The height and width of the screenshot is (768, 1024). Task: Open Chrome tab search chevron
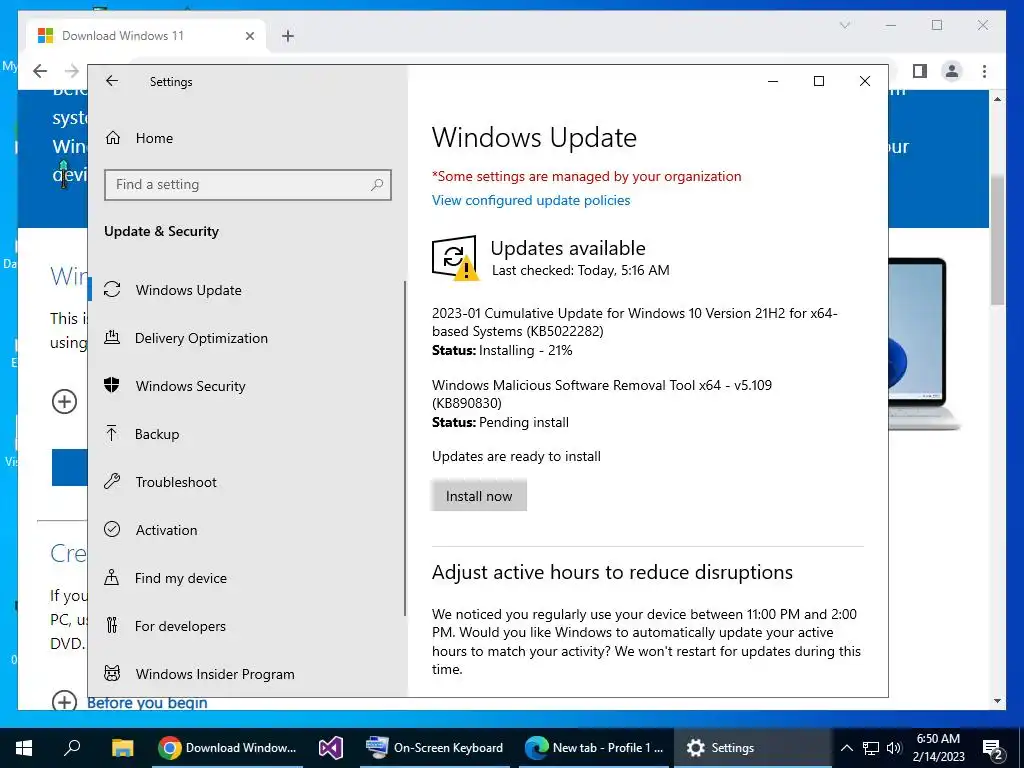click(844, 25)
